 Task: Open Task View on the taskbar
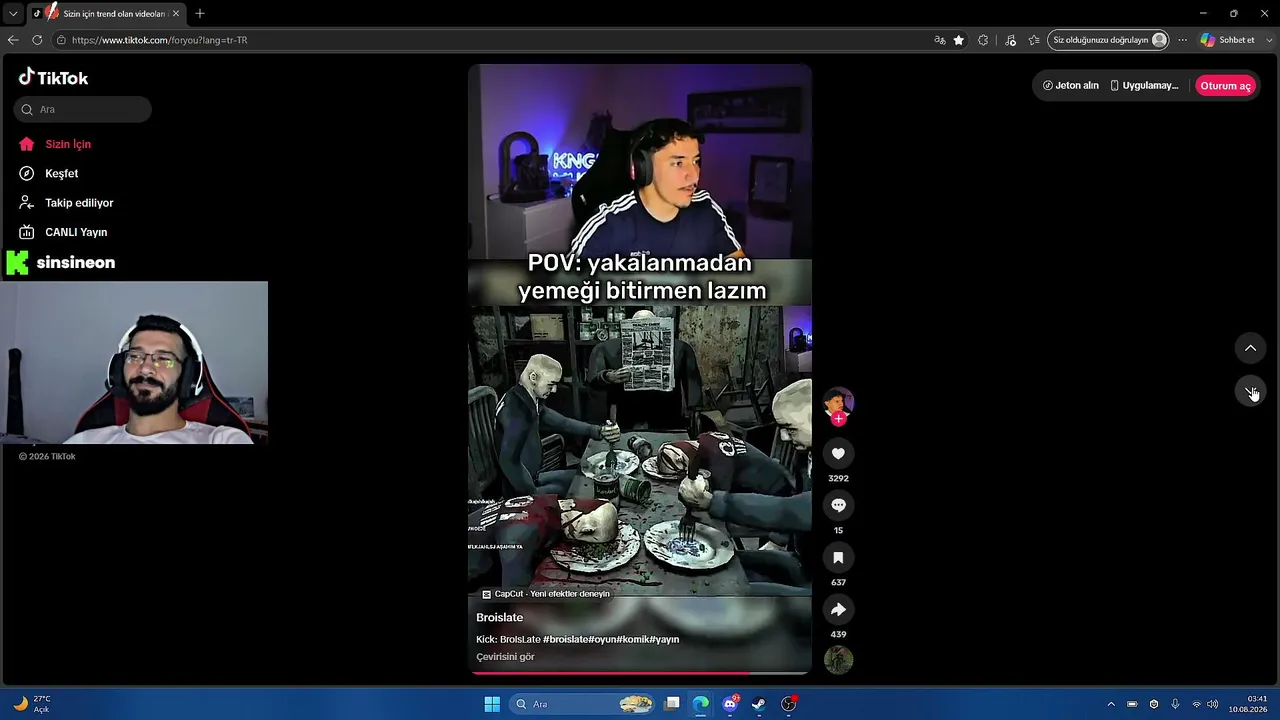click(x=673, y=704)
